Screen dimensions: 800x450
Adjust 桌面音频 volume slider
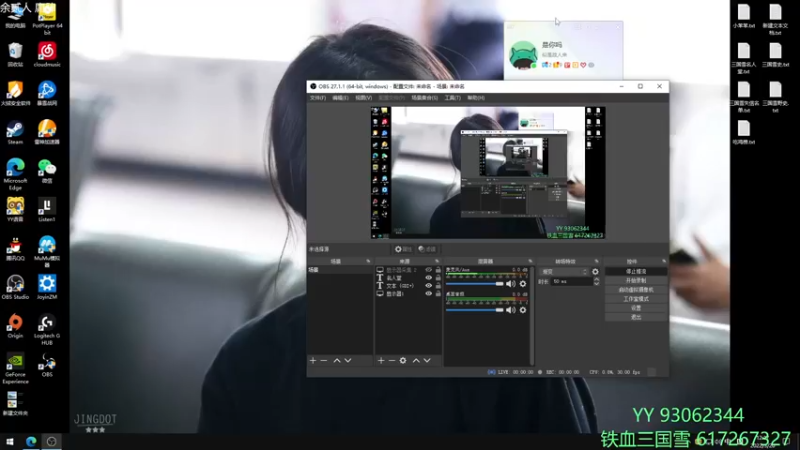click(474, 310)
